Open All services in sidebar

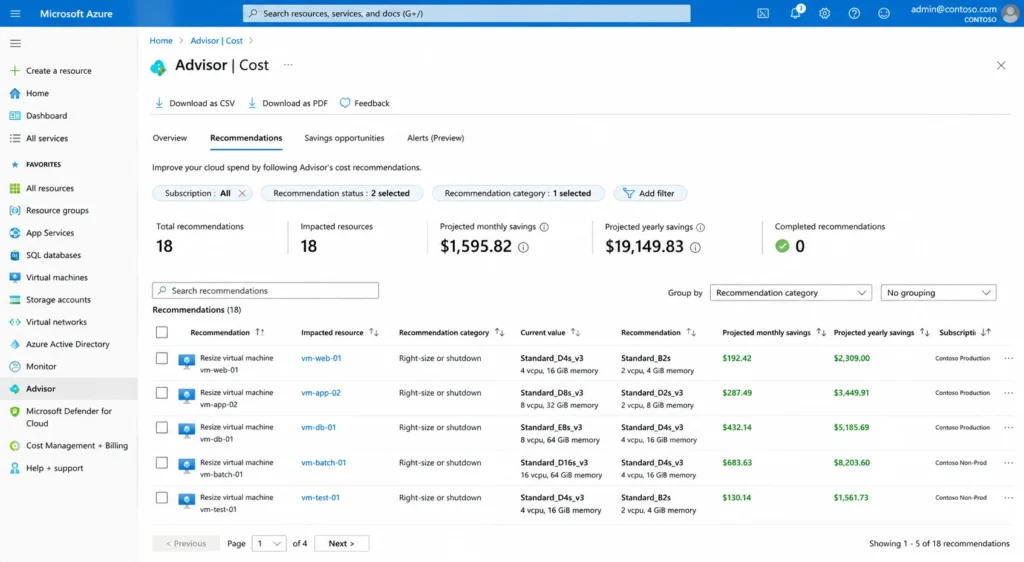pos(47,138)
